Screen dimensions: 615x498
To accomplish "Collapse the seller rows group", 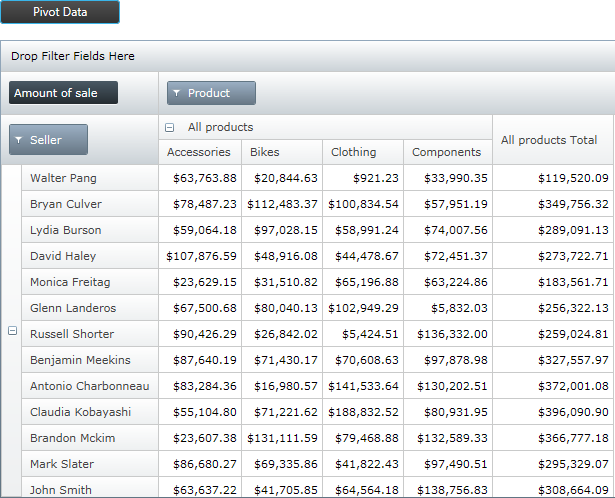I will tap(12, 331).
